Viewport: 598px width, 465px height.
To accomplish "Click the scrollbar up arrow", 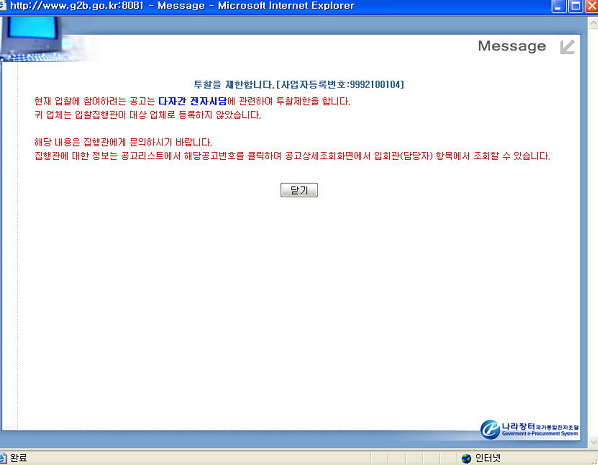I will click(x=593, y=23).
